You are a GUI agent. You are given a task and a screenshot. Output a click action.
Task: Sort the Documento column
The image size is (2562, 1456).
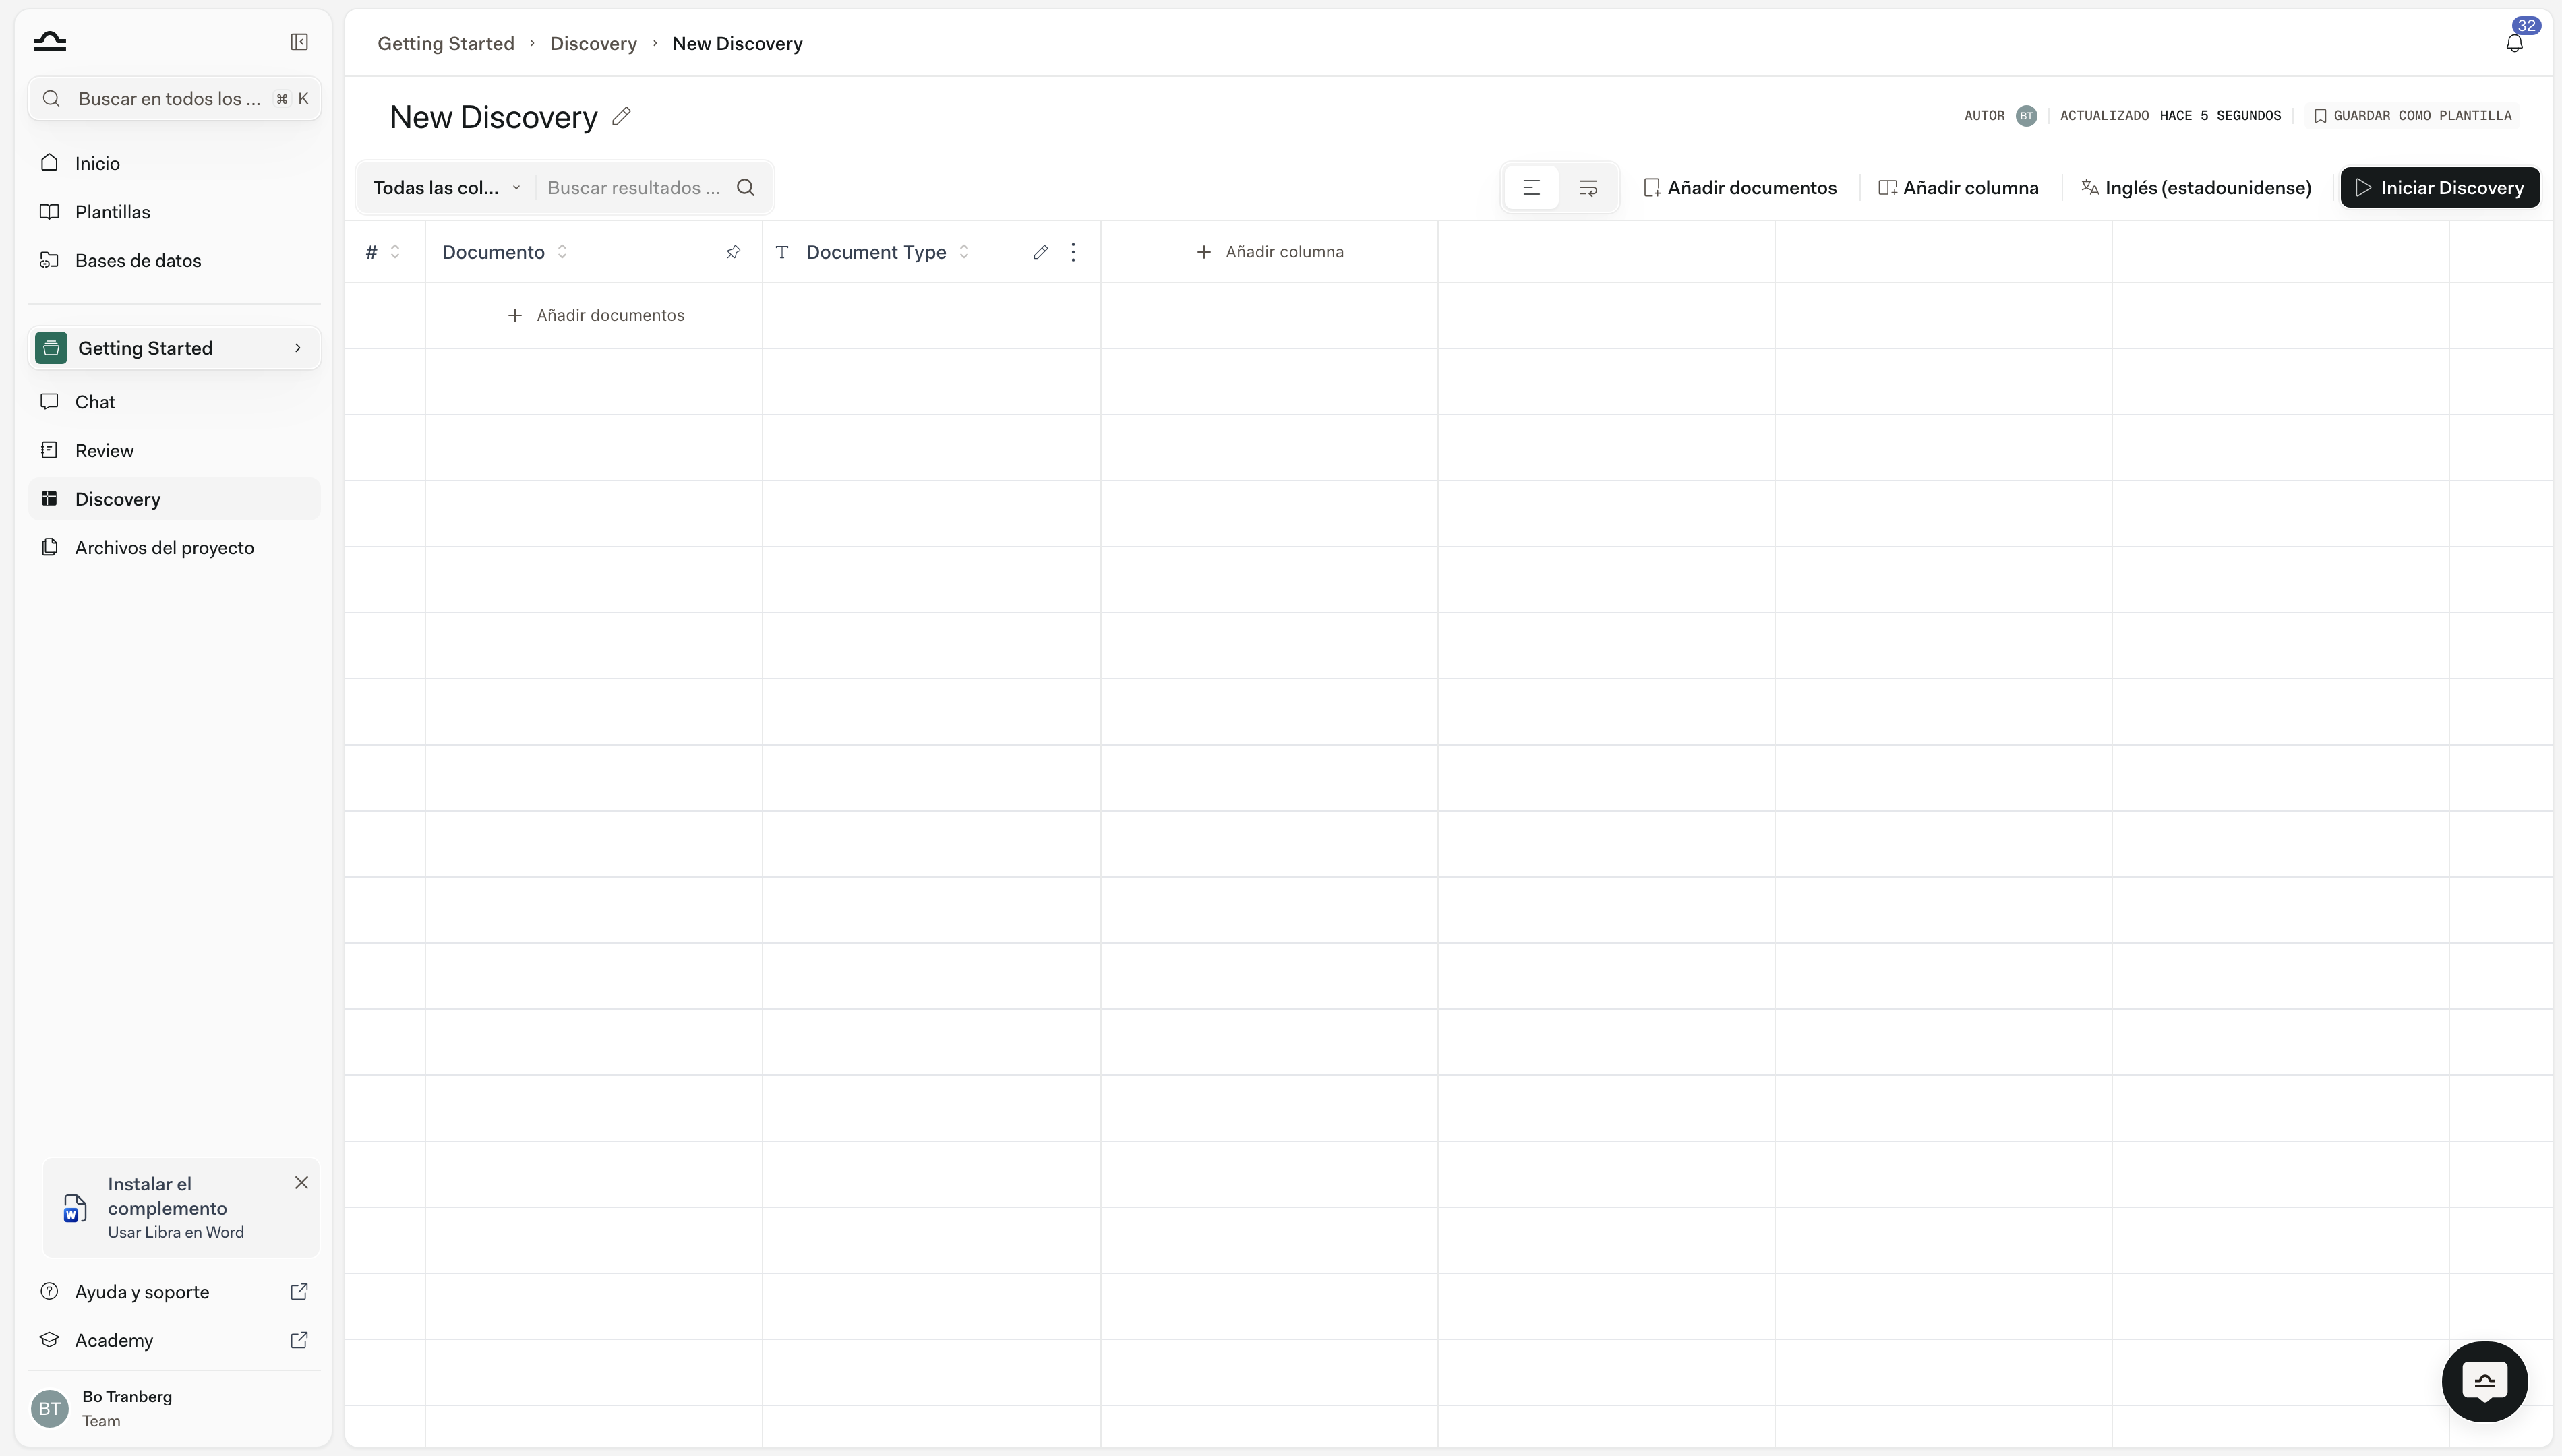[x=562, y=252]
